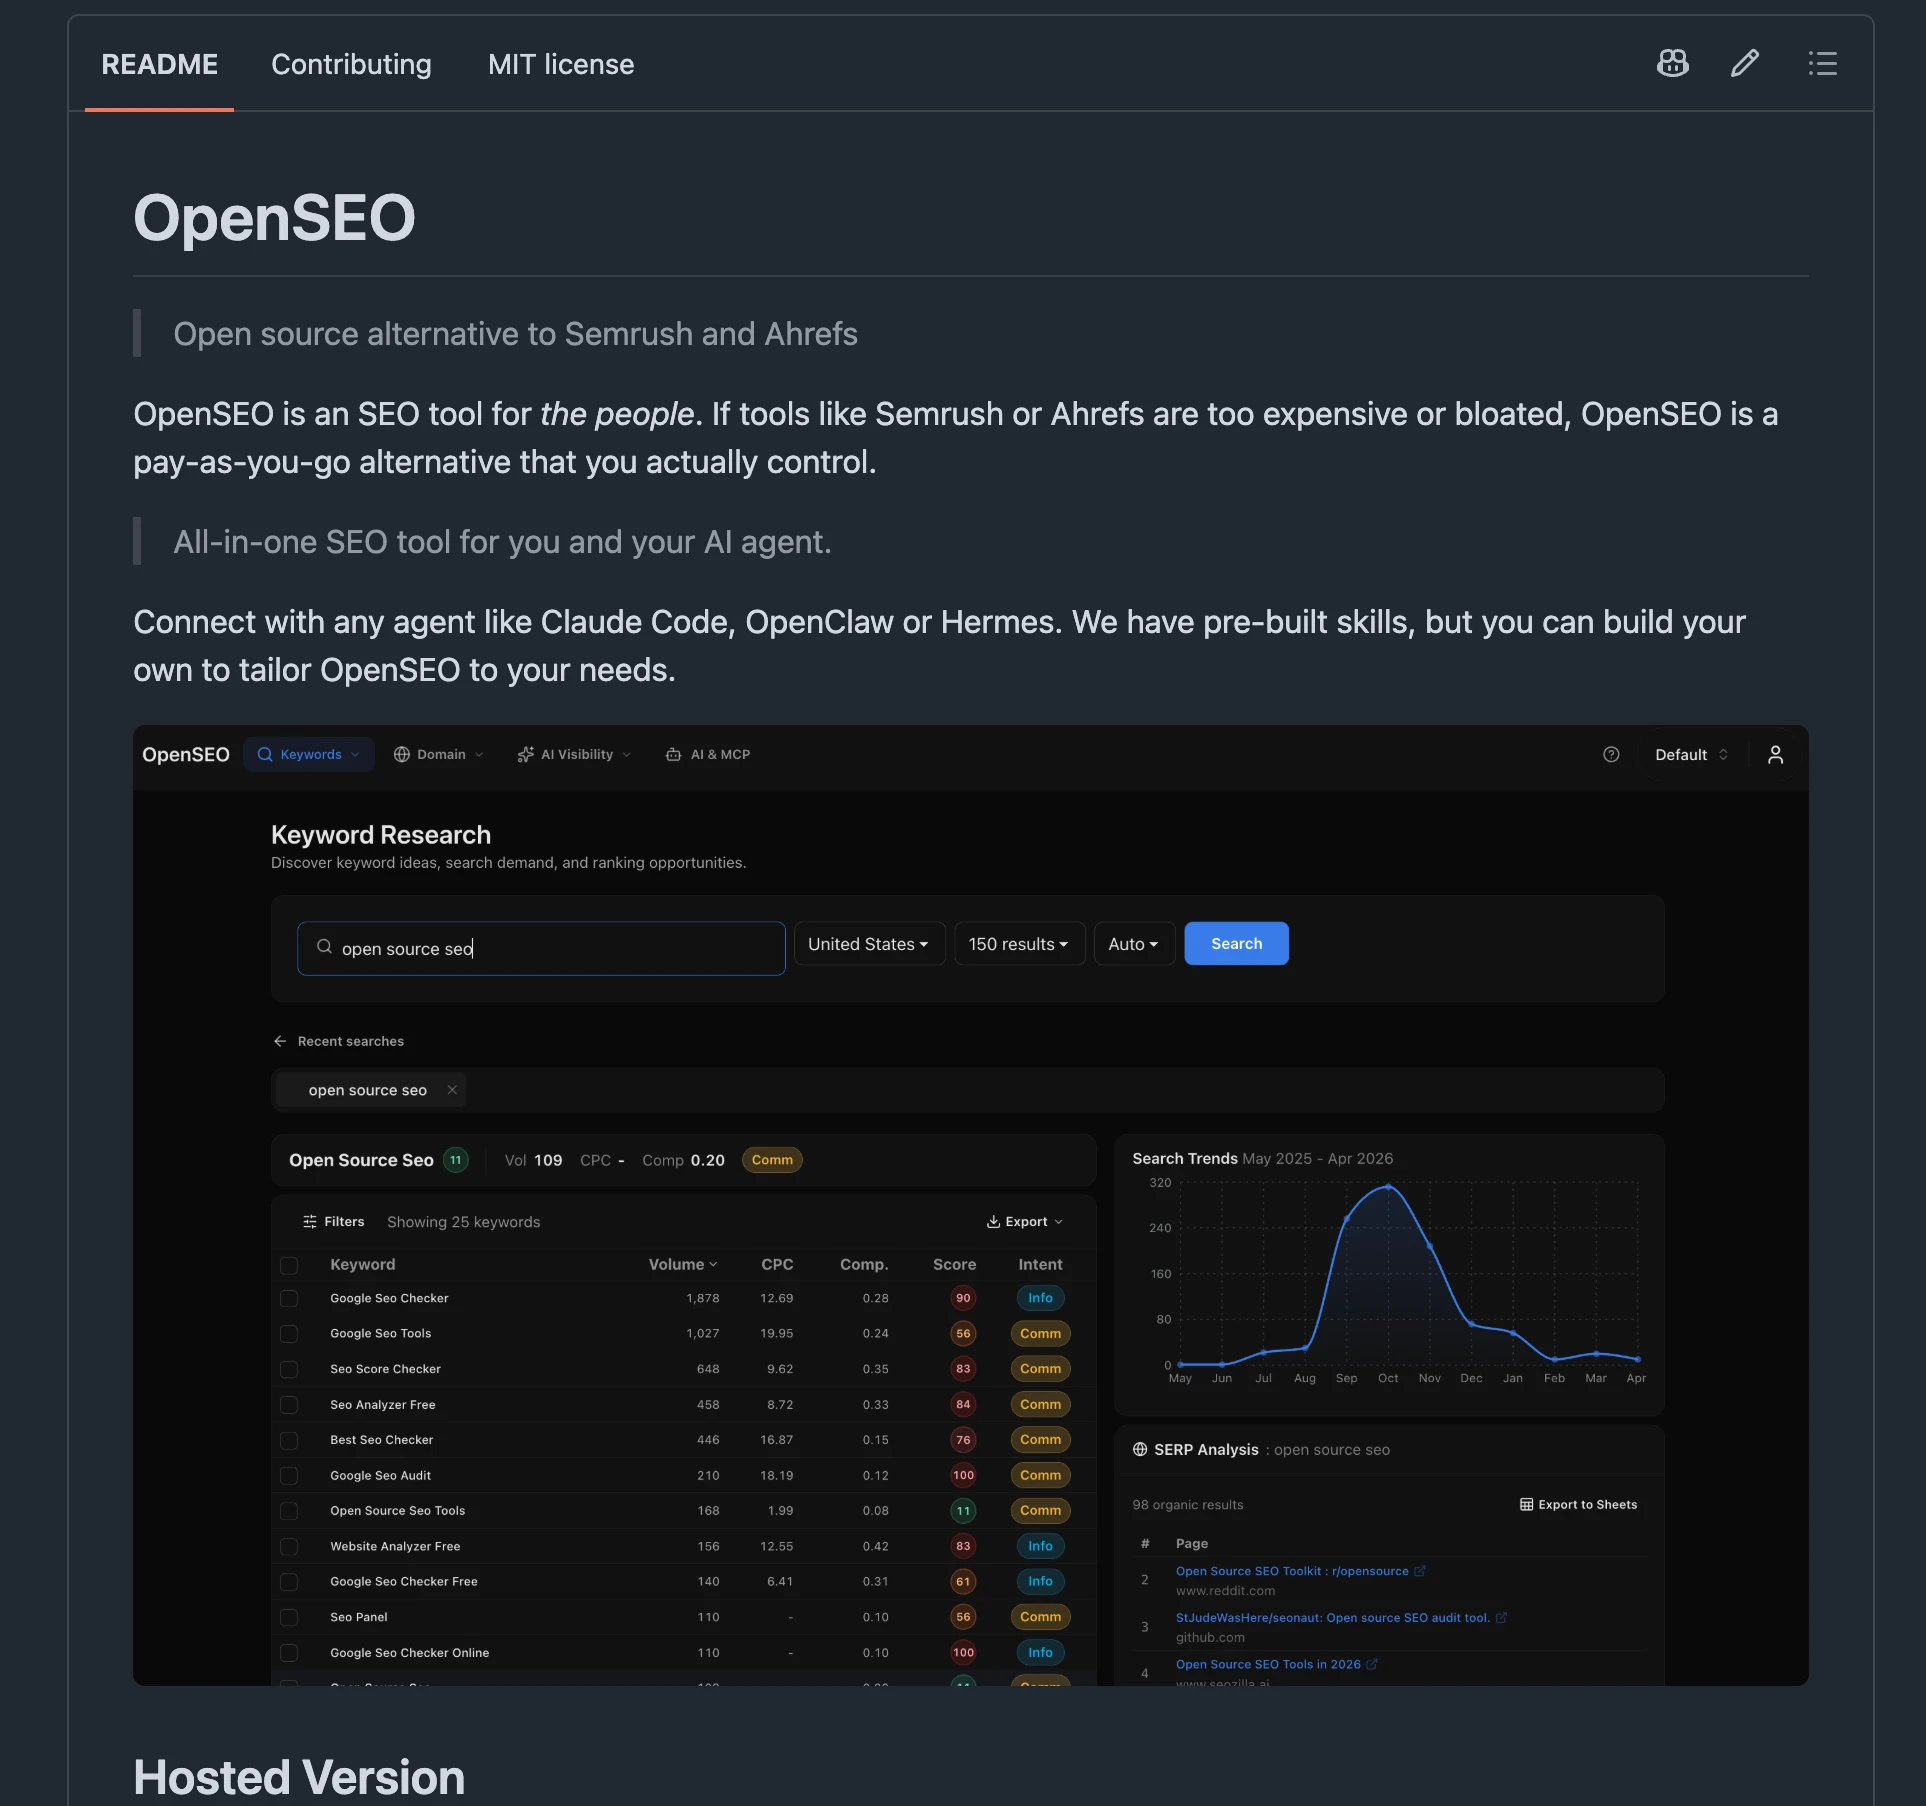Screen dimensions: 1926x1806
Task: Click the sparkle icon in AI Visibility menu
Action: point(525,755)
